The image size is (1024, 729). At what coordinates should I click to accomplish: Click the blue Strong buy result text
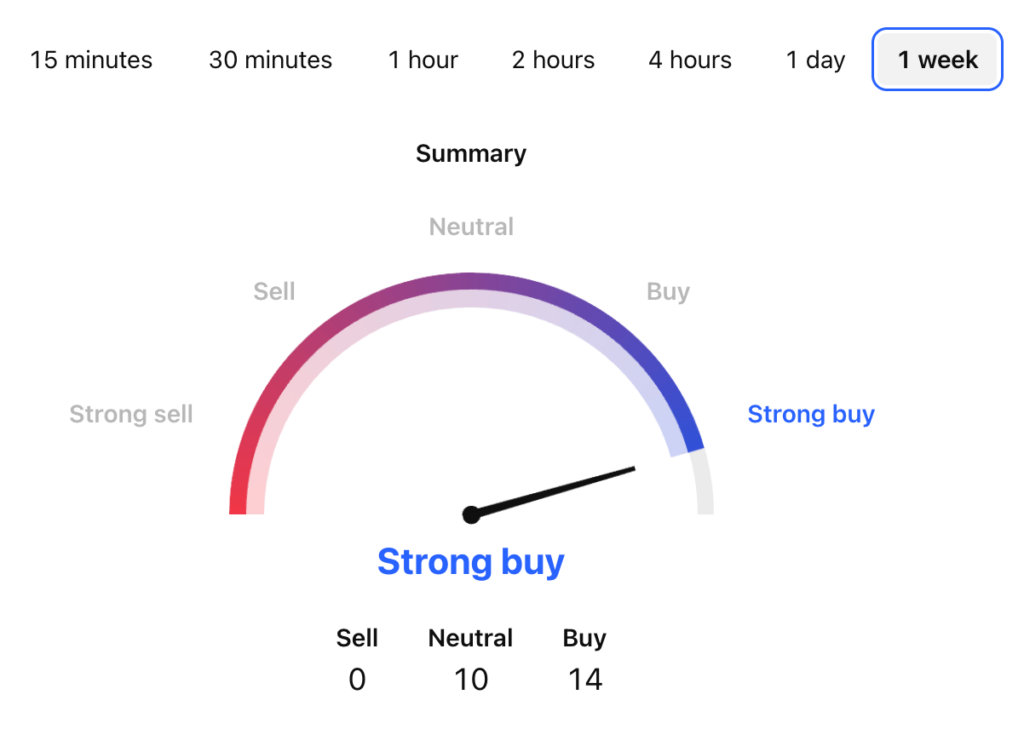[x=471, y=562]
